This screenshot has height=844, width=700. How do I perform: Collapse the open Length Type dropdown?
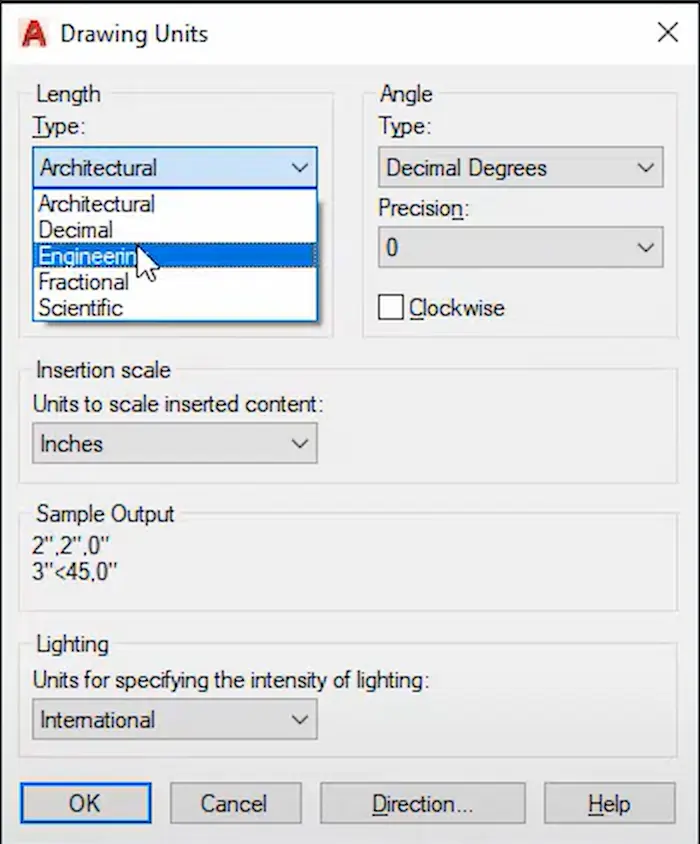[x=300, y=168]
